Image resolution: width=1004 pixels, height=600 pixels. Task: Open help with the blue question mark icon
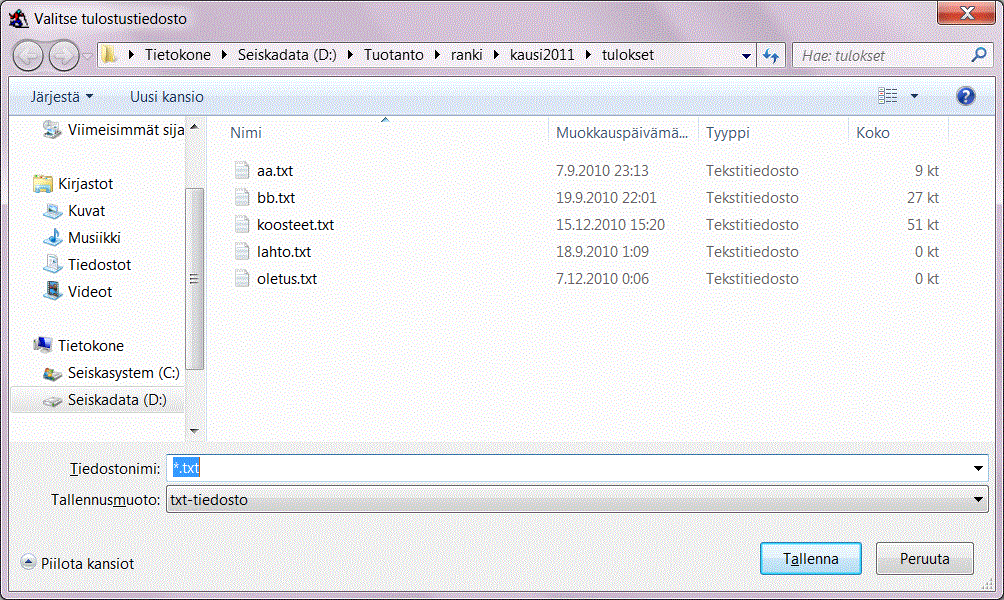965,96
